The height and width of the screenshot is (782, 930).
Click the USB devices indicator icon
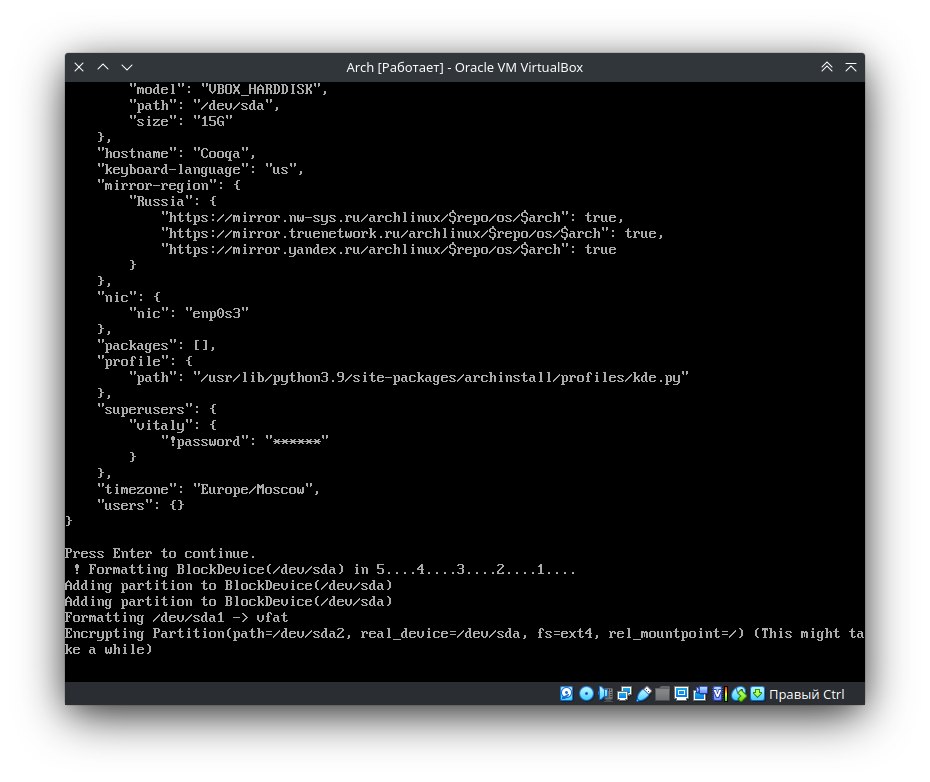644,693
